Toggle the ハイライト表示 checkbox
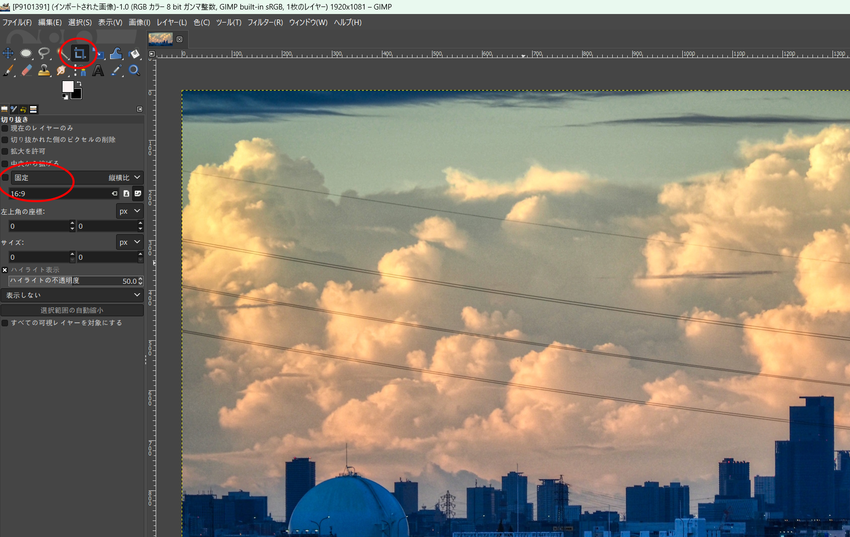 5,270
